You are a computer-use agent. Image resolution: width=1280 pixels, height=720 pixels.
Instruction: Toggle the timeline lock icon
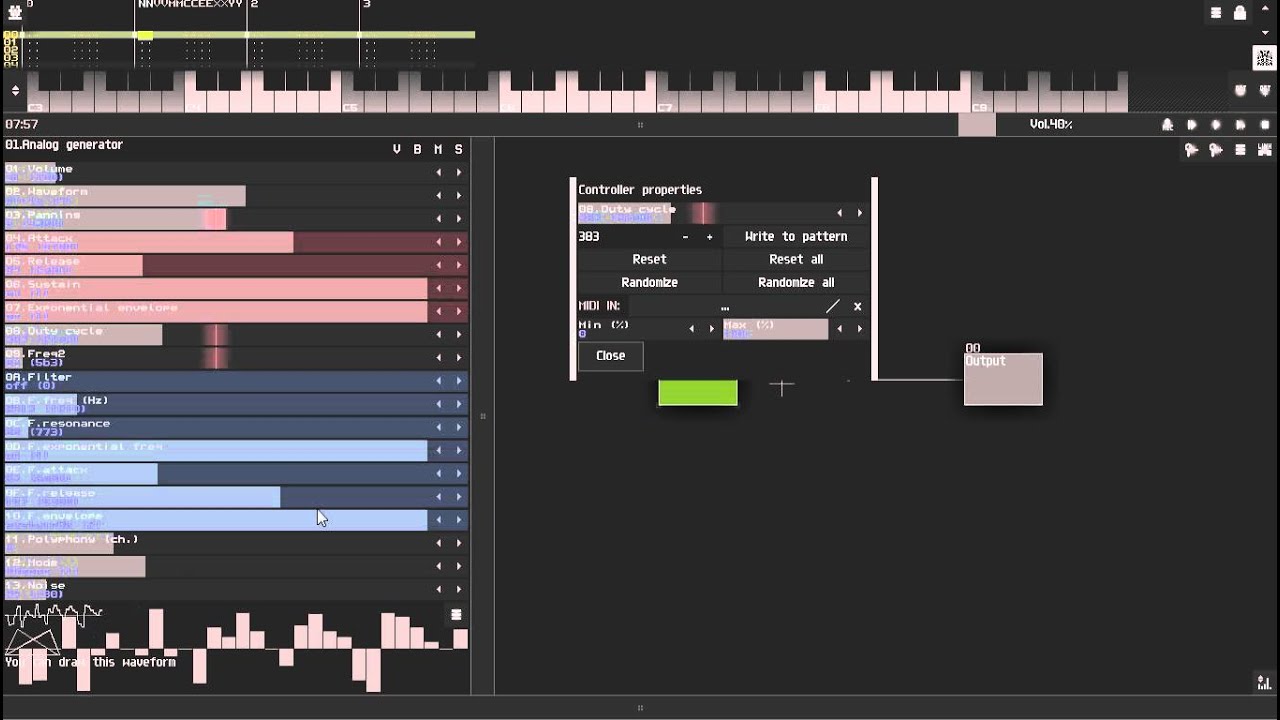(x=1240, y=13)
